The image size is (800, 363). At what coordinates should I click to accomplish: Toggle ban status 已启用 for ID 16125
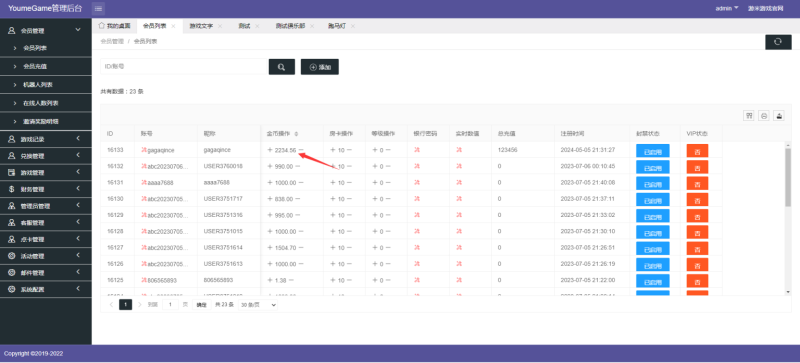click(x=653, y=281)
